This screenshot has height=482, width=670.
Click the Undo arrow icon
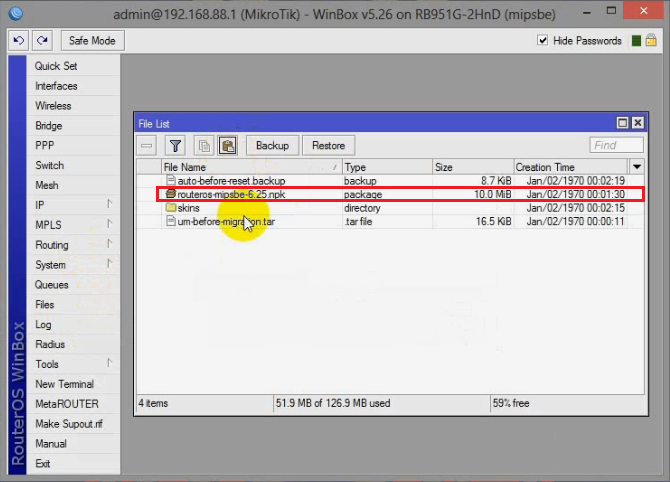(18, 41)
